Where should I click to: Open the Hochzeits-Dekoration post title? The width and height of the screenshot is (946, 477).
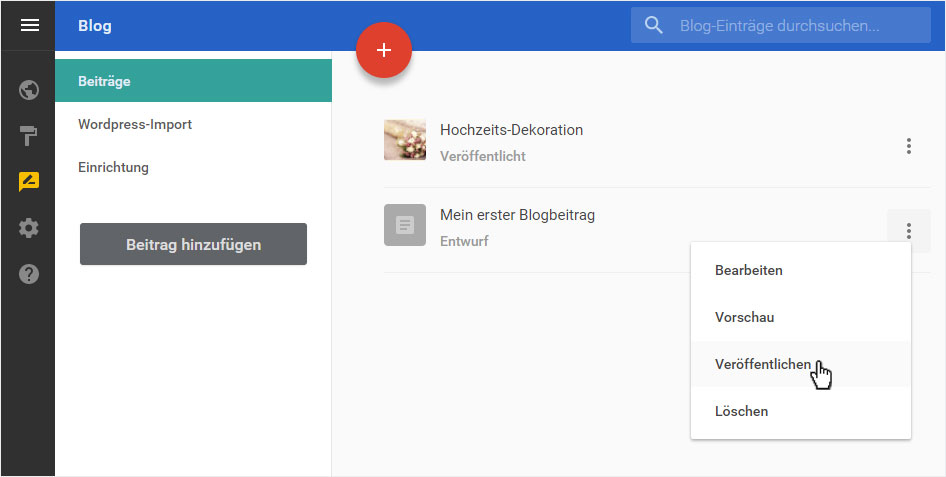(x=512, y=130)
